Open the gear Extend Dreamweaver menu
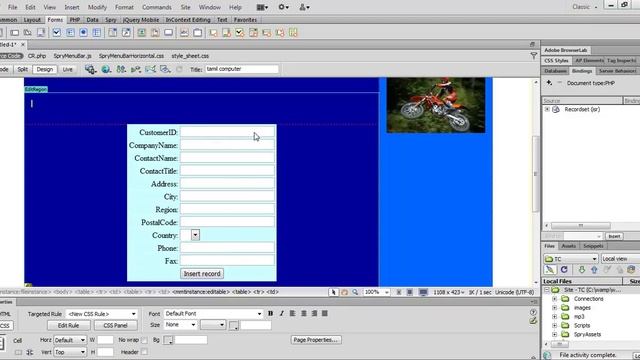 click(283, 7)
